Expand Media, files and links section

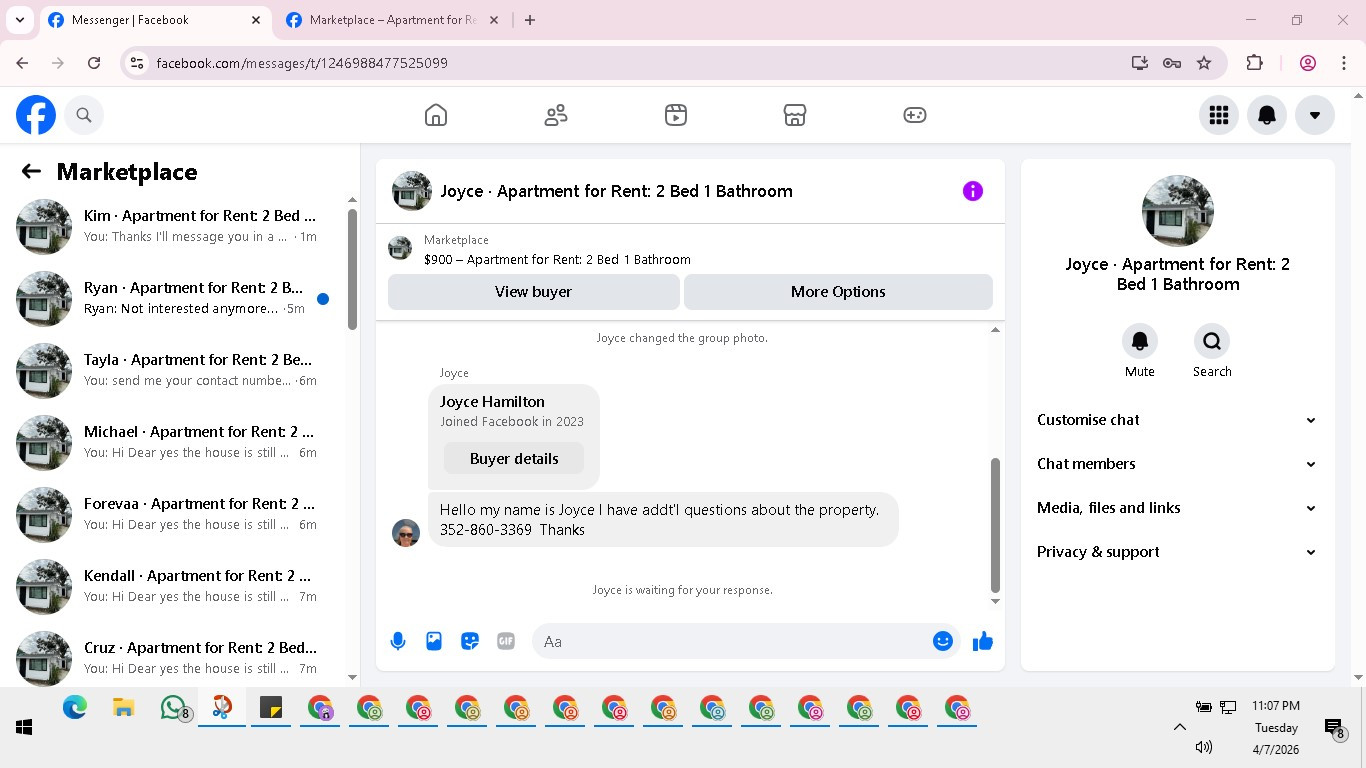(x=1177, y=508)
